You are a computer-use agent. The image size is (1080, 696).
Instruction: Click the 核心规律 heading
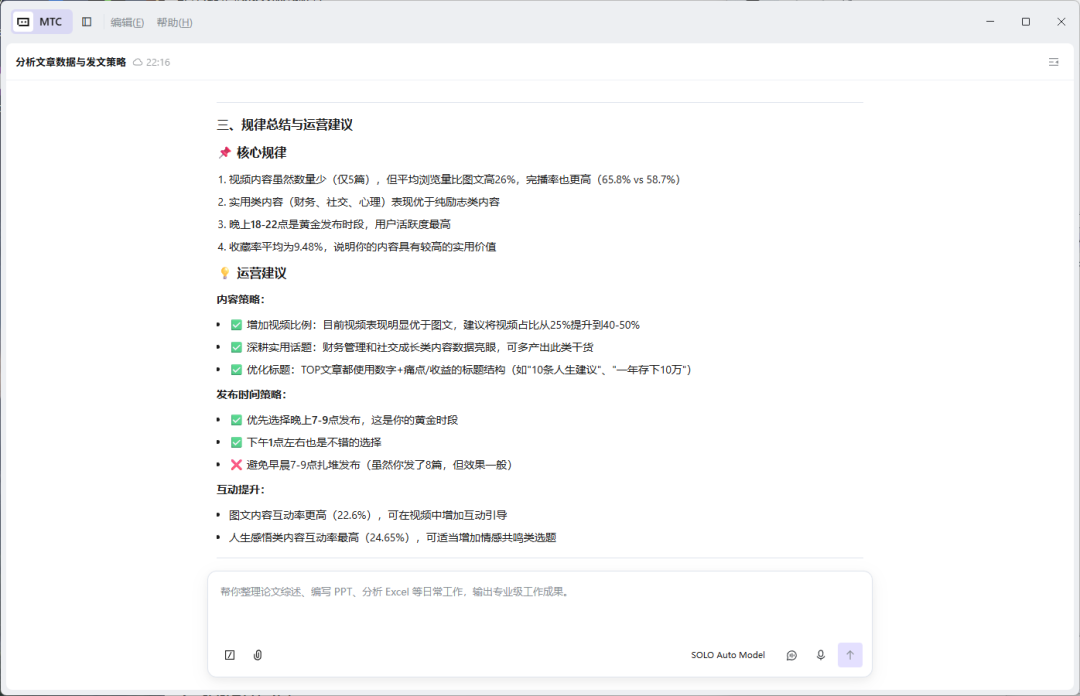click(x=262, y=152)
